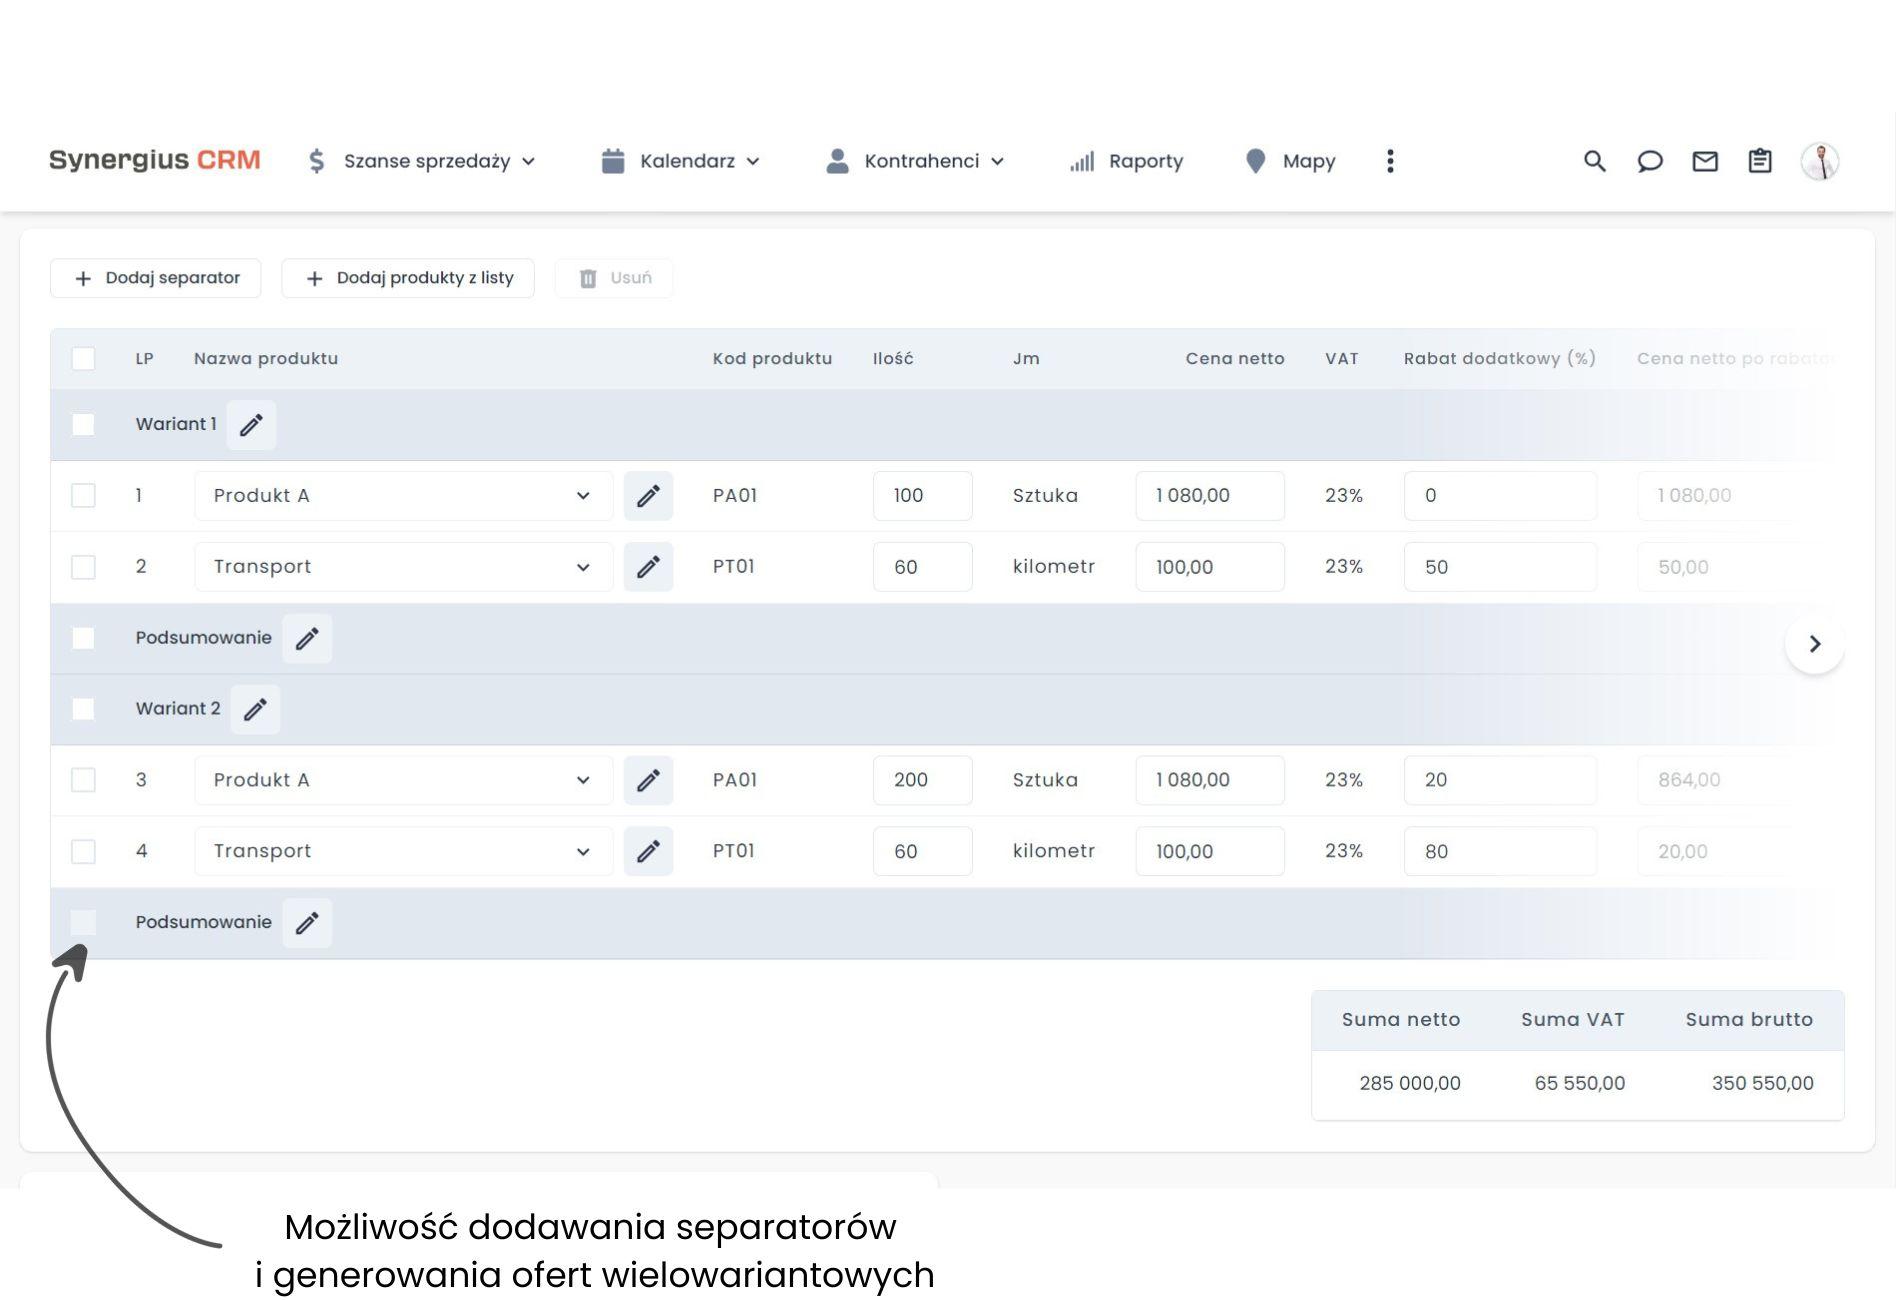Image resolution: width=1896 pixels, height=1300 pixels.
Task: Check the box for row 1 Produkt A
Action: pyautogui.click(x=83, y=496)
